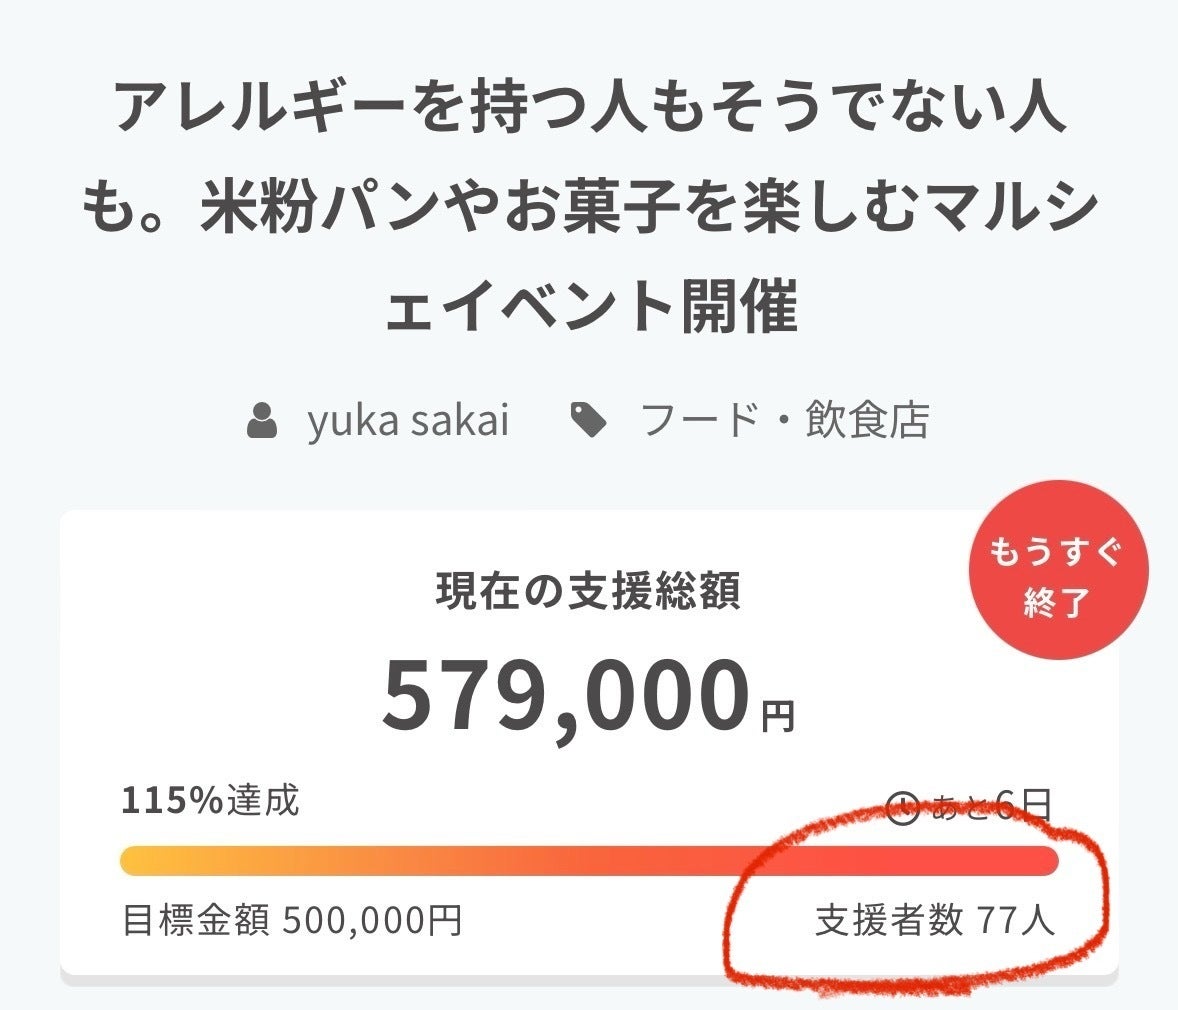Click the 支援者数 label
The image size is (1178, 1010).
click(x=889, y=920)
